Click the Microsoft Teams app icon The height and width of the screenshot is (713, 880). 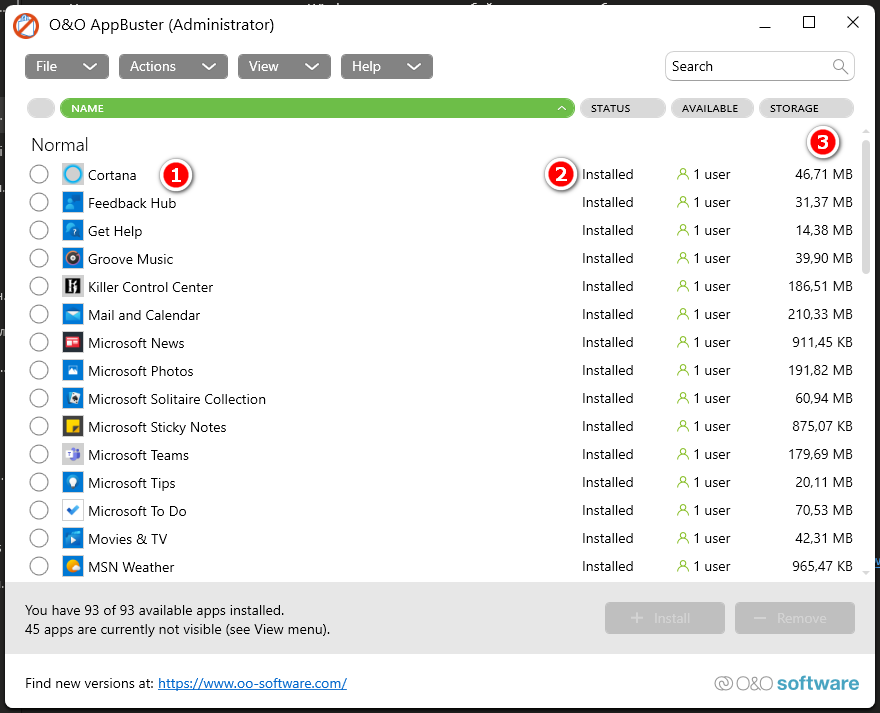pos(72,454)
